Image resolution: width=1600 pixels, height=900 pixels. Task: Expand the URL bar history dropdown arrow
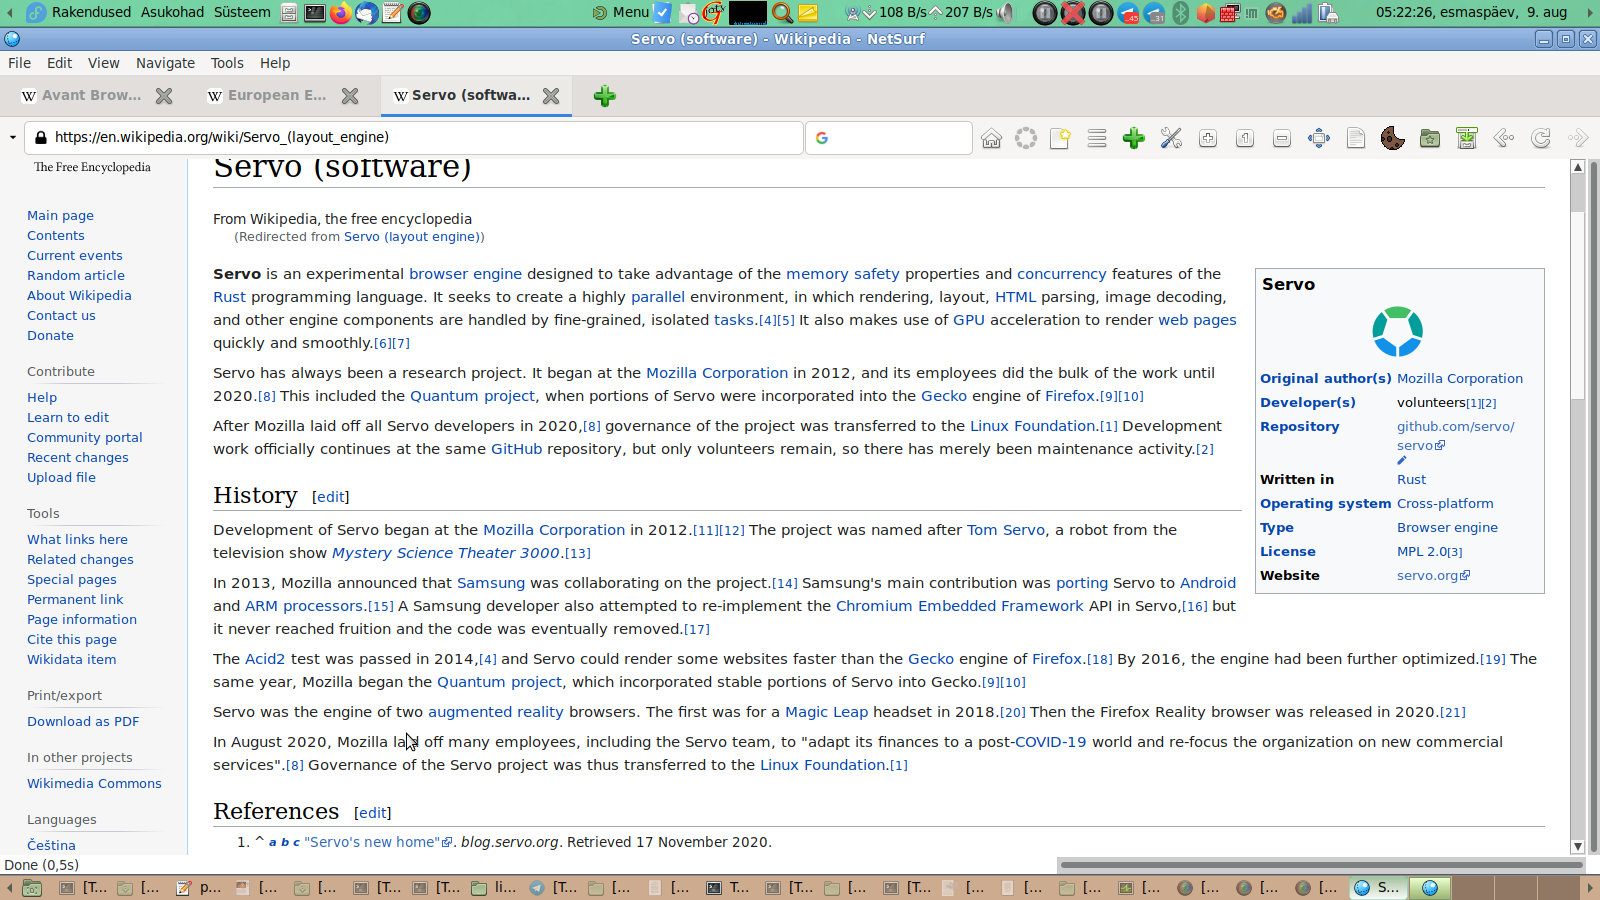12,138
